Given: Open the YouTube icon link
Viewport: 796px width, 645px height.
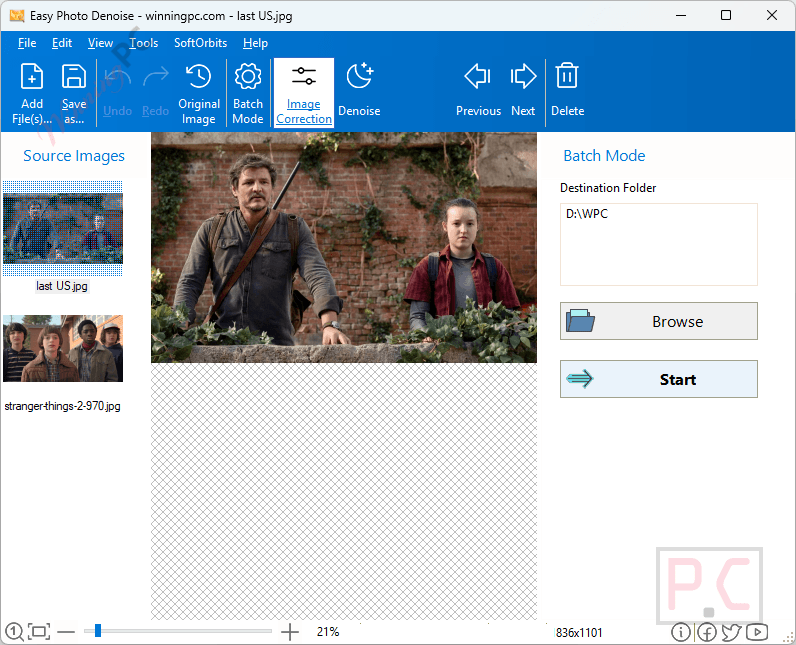Looking at the screenshot, I should [757, 632].
